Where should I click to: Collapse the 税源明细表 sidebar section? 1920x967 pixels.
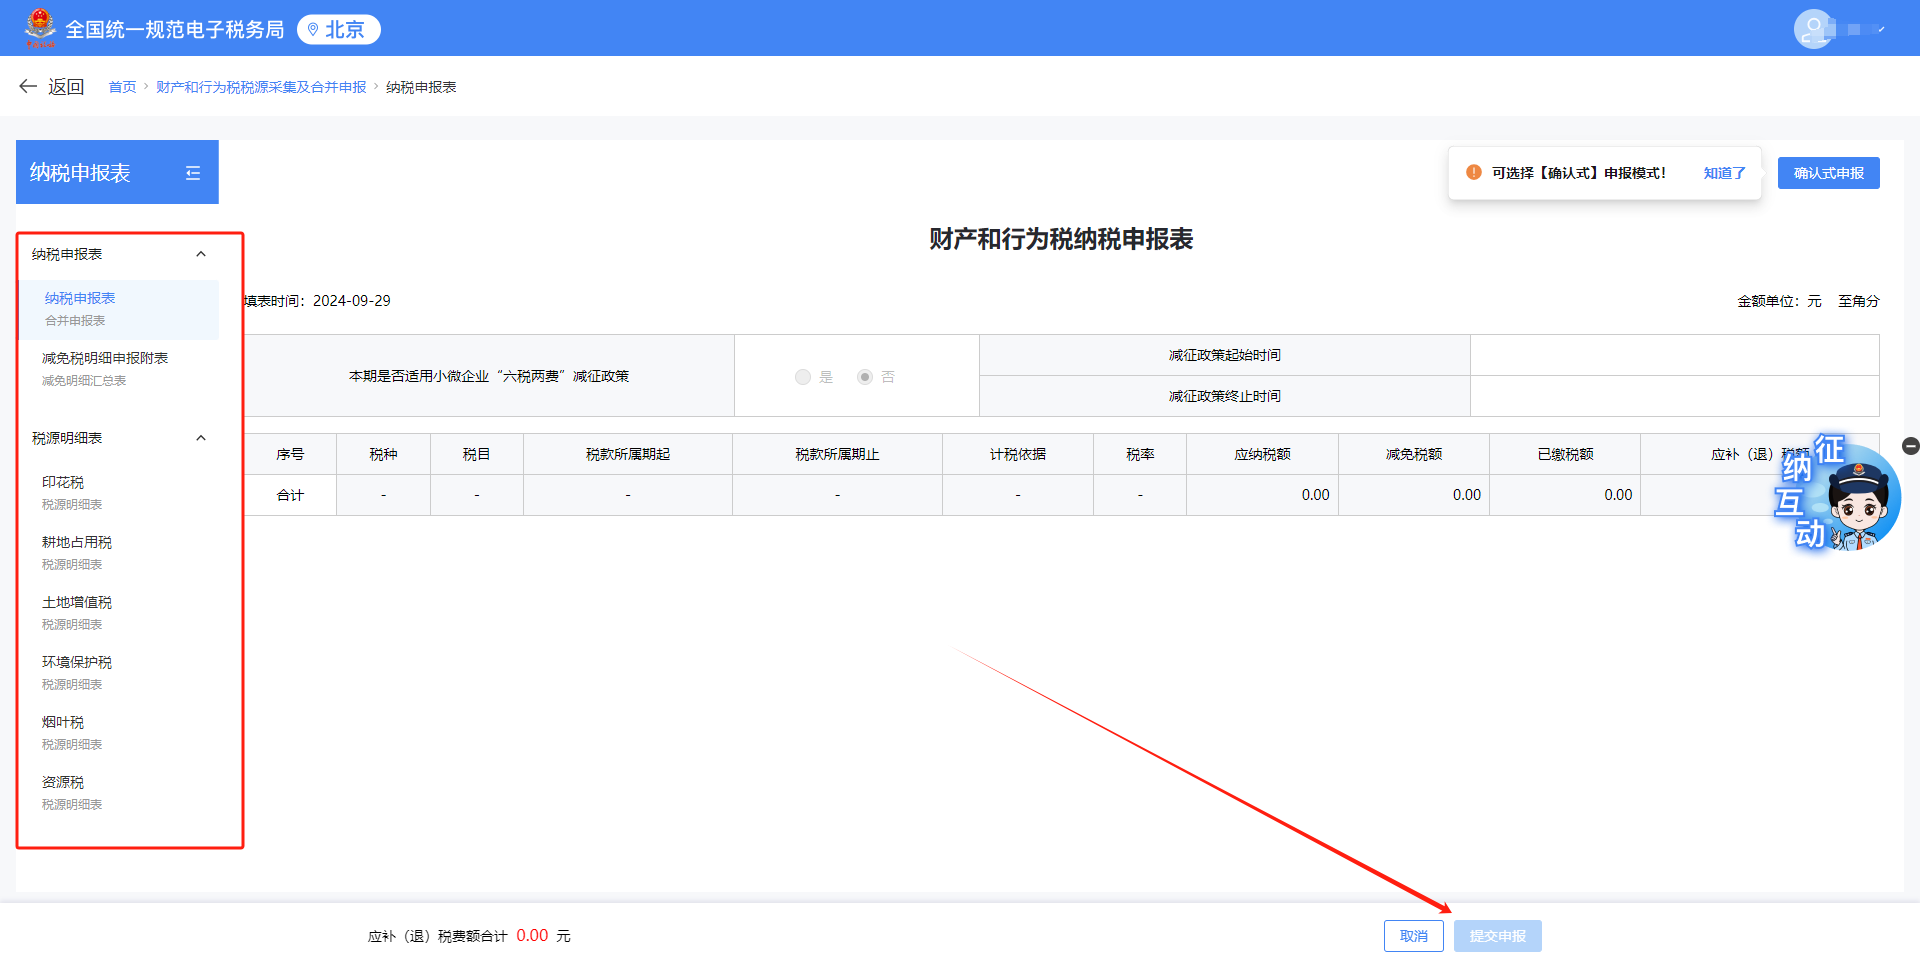pos(201,437)
